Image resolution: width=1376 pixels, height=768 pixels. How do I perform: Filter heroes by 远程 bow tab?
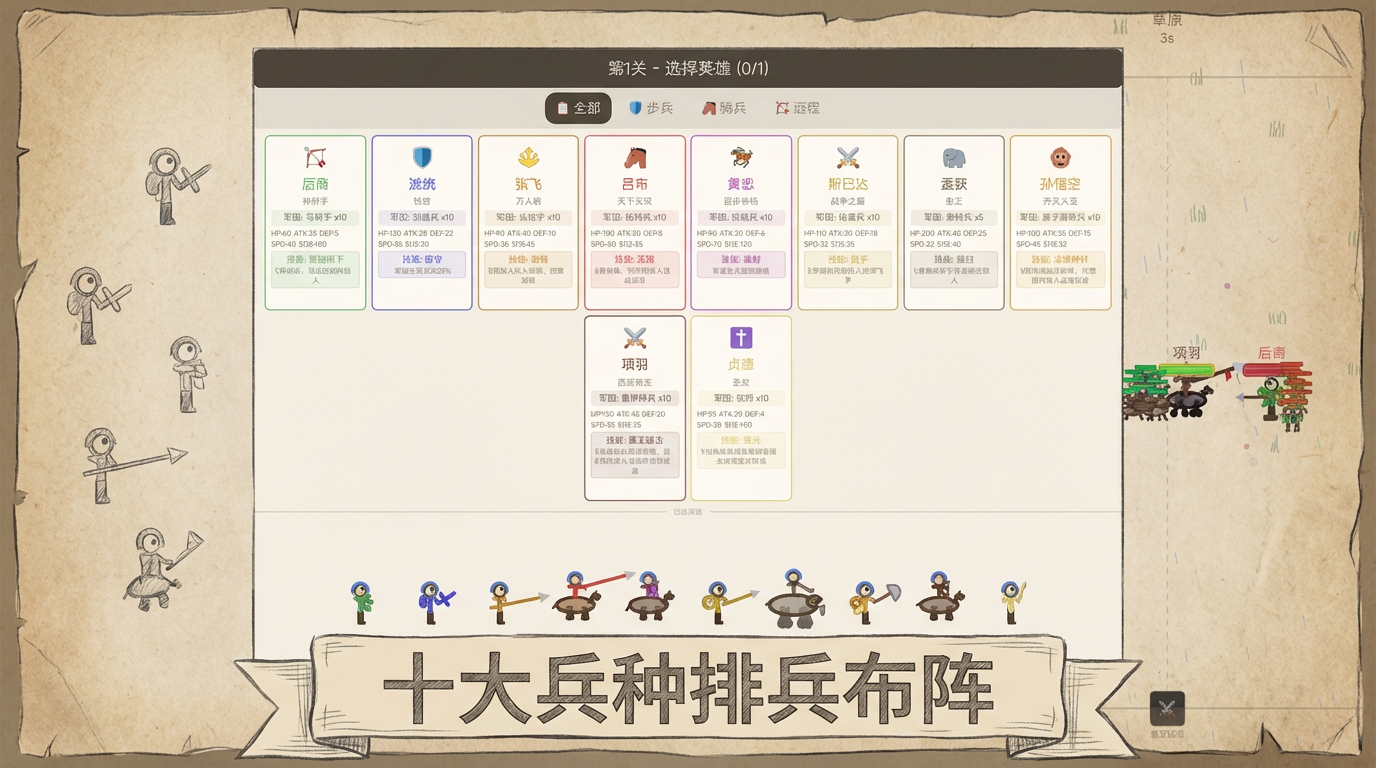click(797, 108)
